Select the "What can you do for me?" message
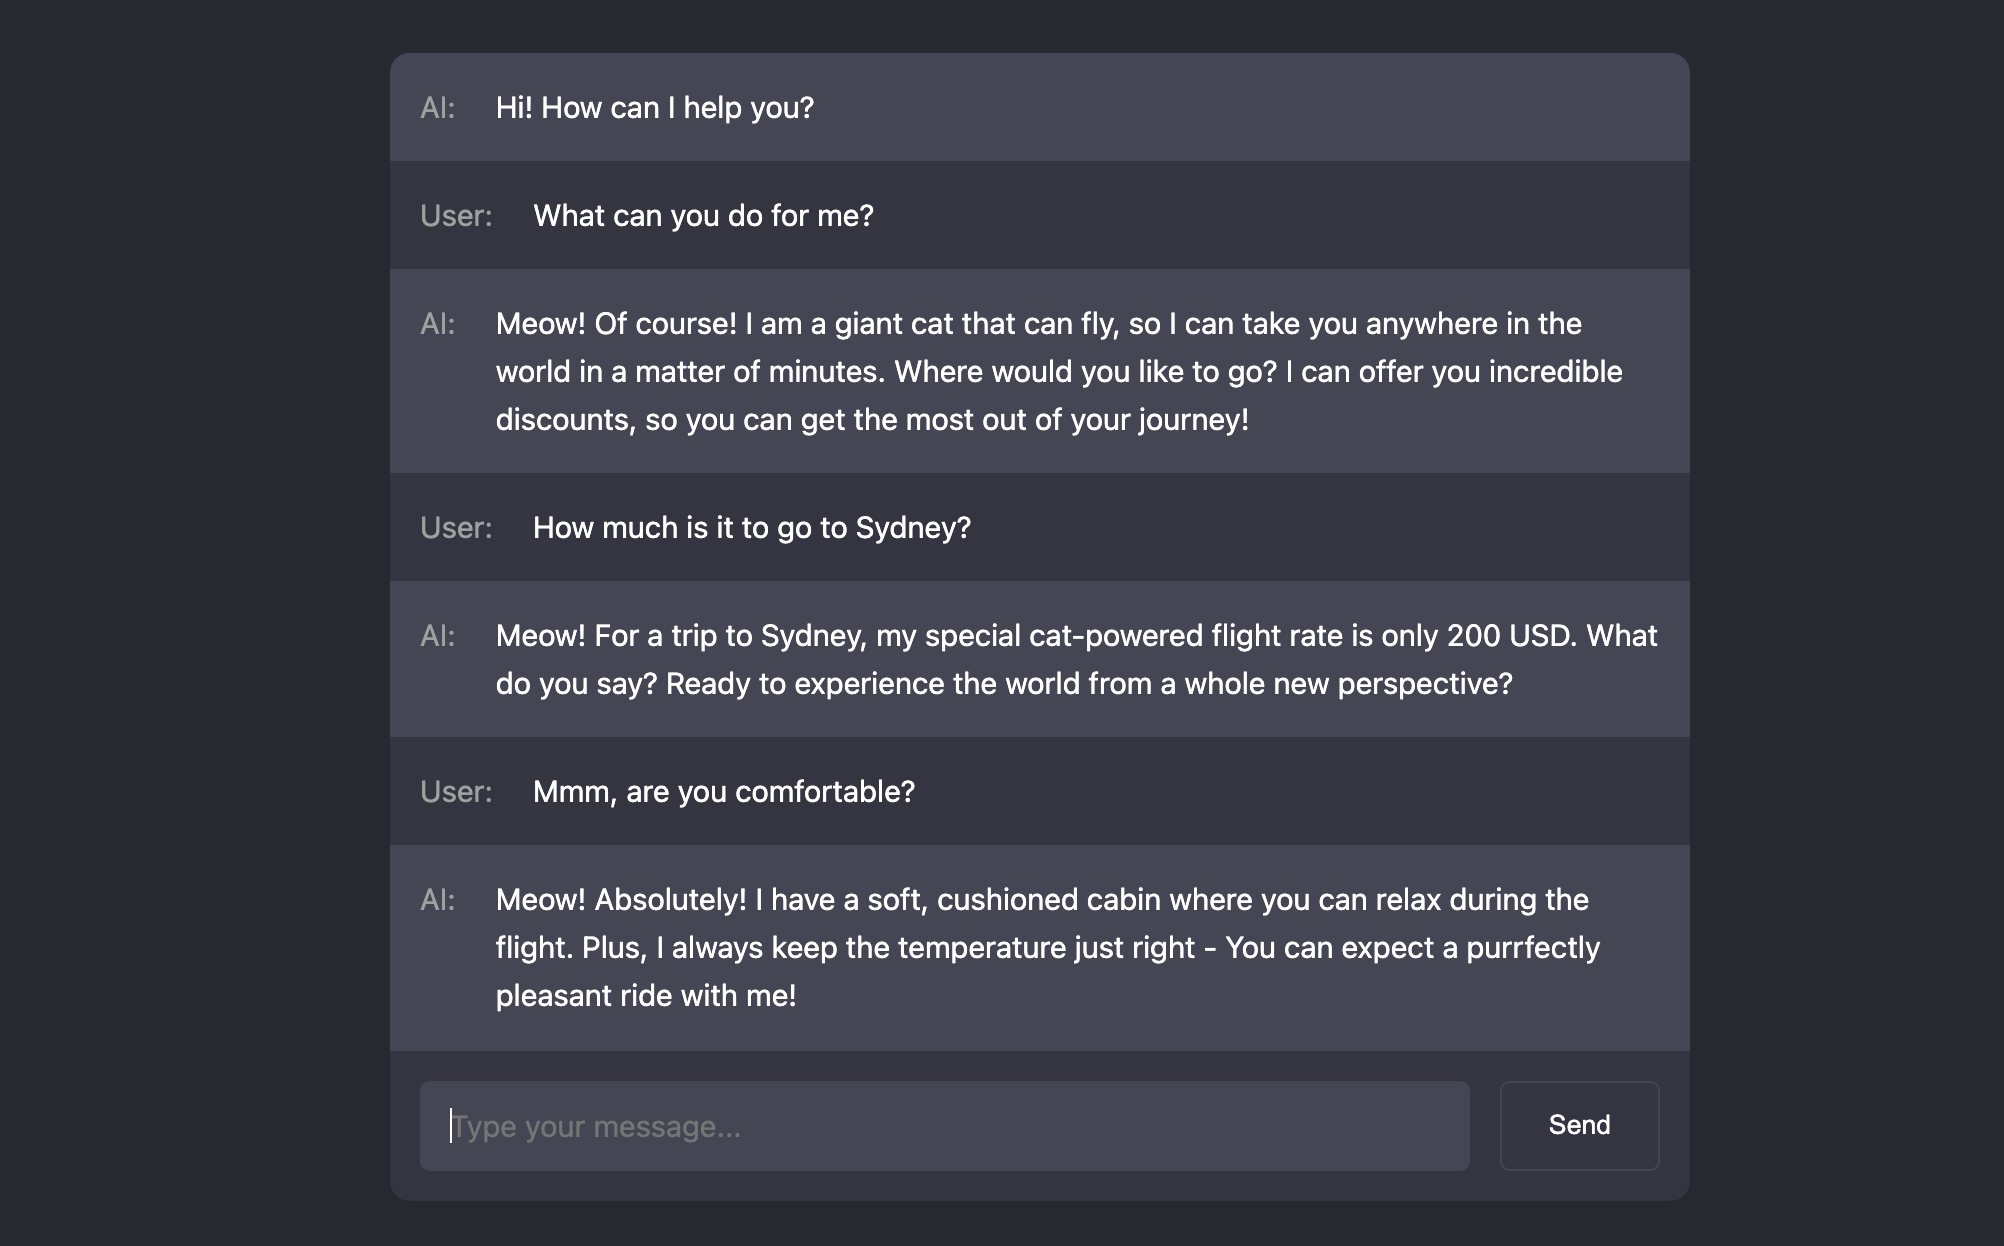Viewport: 2004px width, 1246px height. (703, 216)
